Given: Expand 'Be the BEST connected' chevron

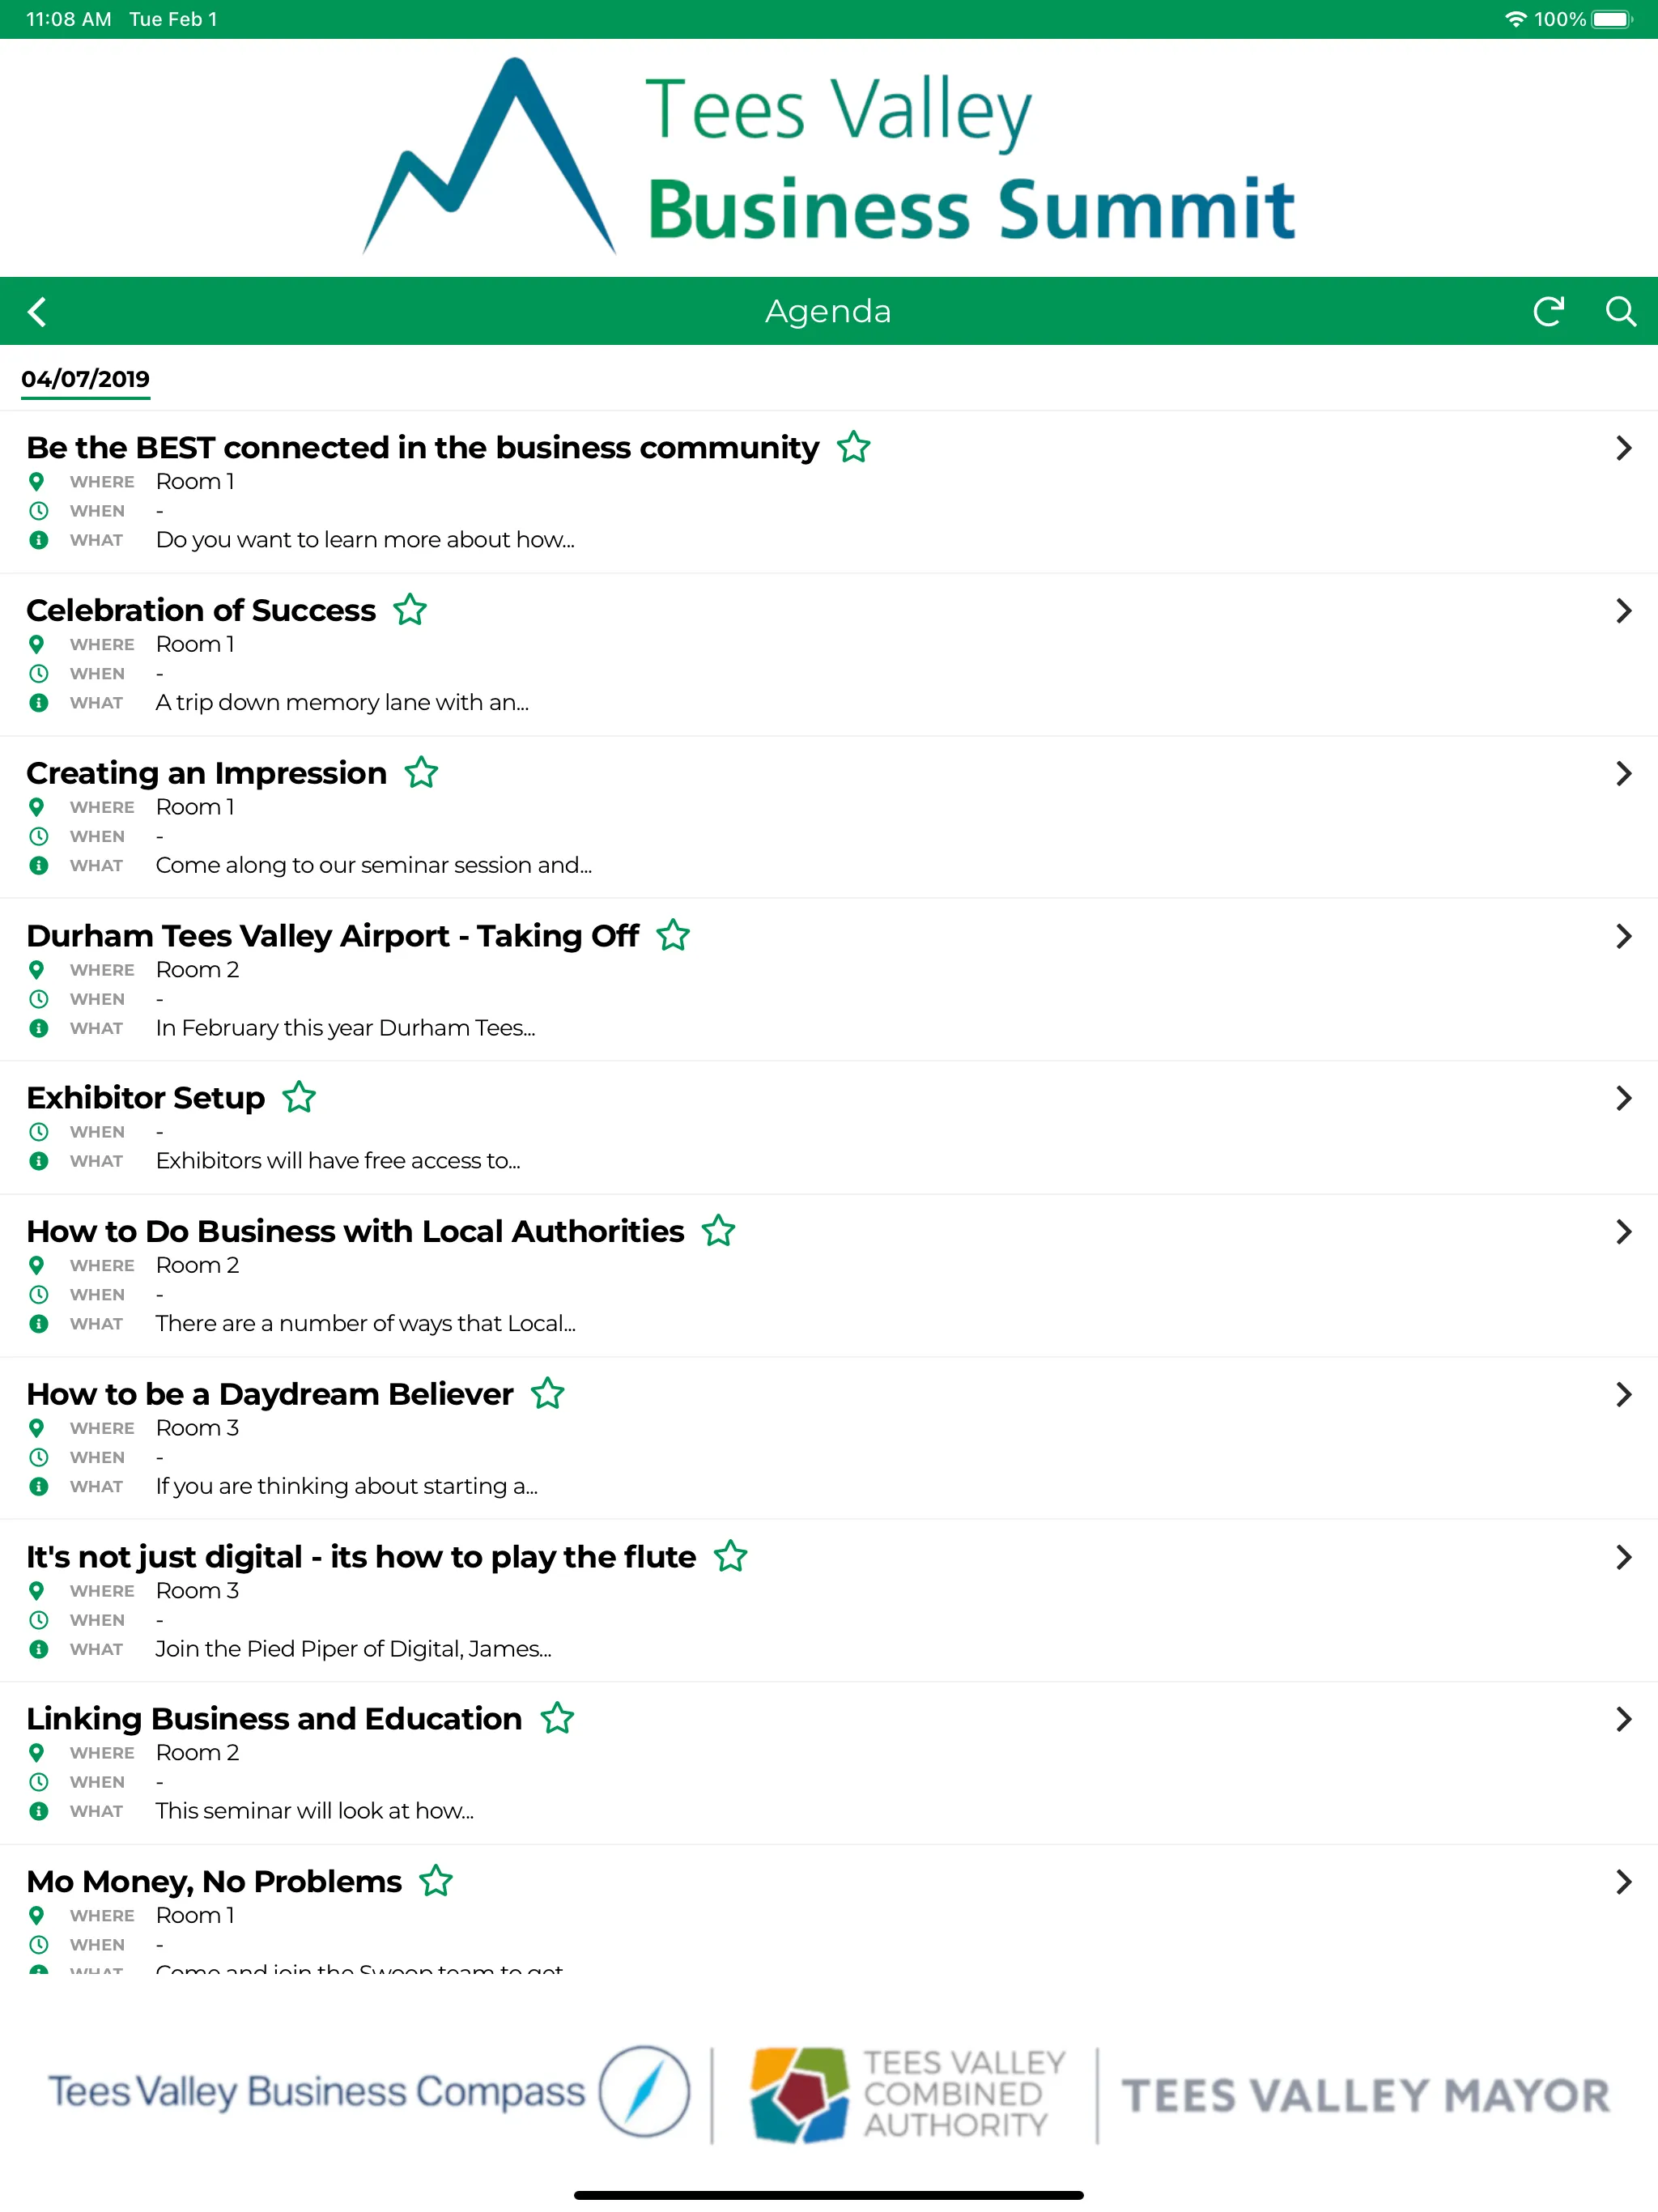Looking at the screenshot, I should coord(1623,448).
